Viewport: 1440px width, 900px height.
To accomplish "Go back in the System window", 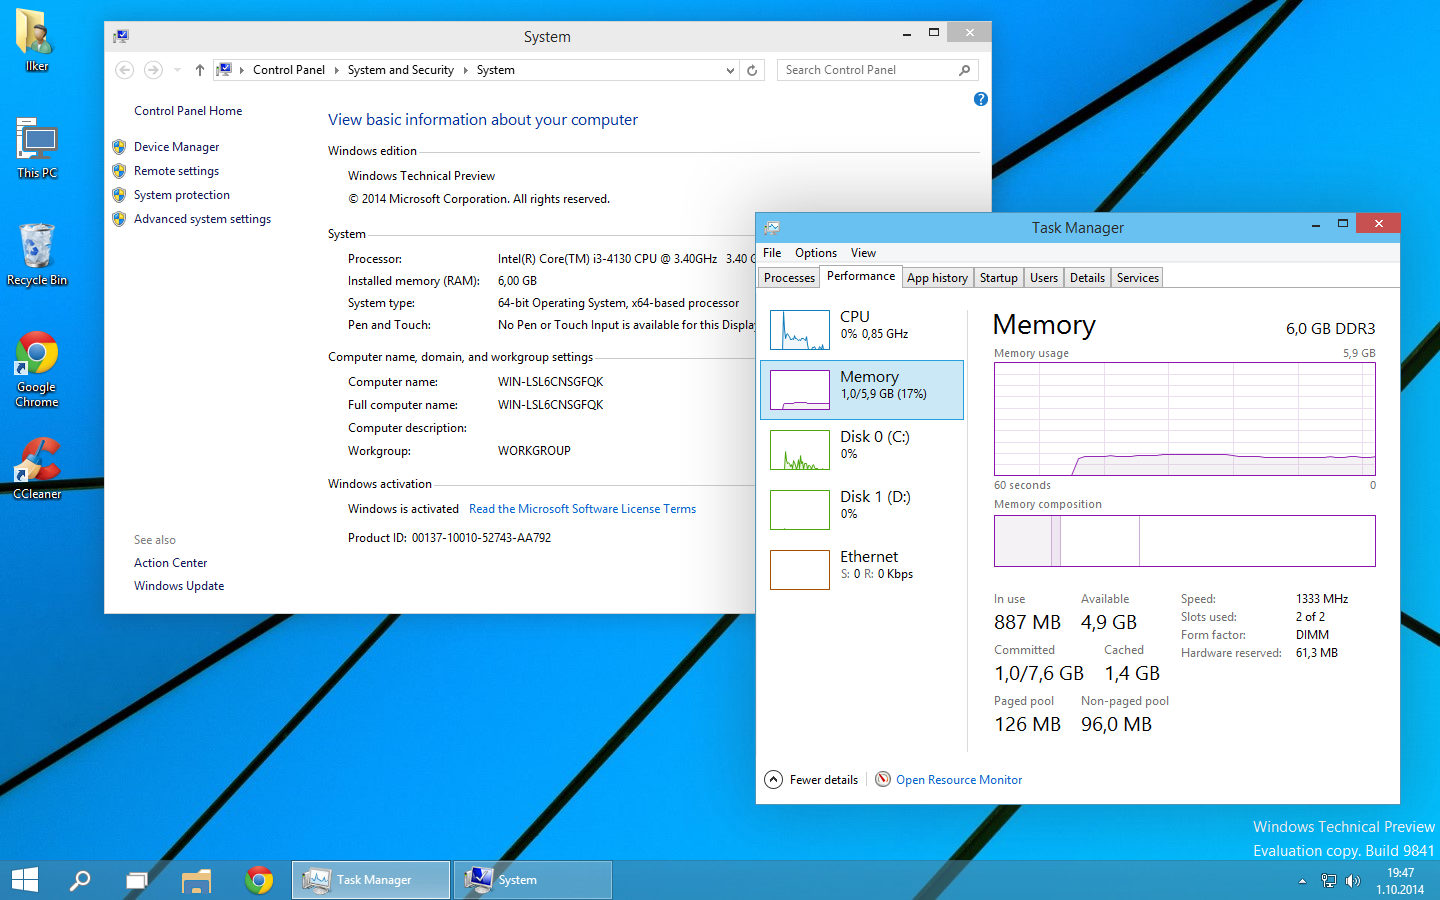I will pyautogui.click(x=125, y=70).
